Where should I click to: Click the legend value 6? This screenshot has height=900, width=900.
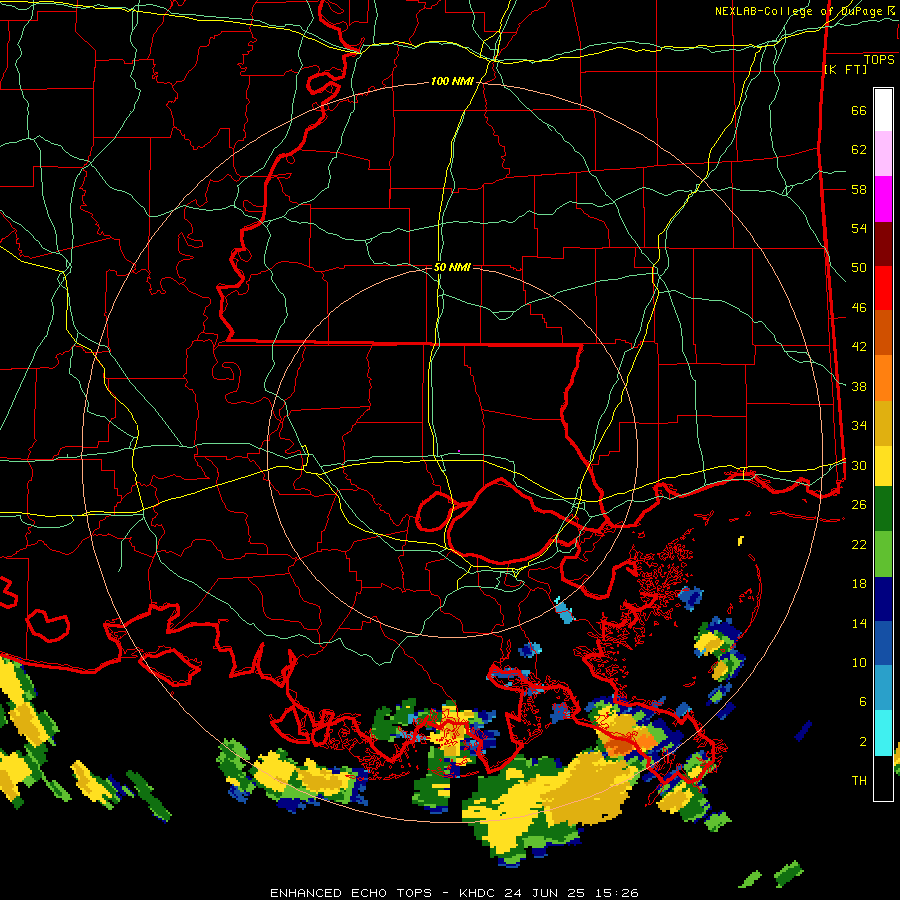point(862,702)
